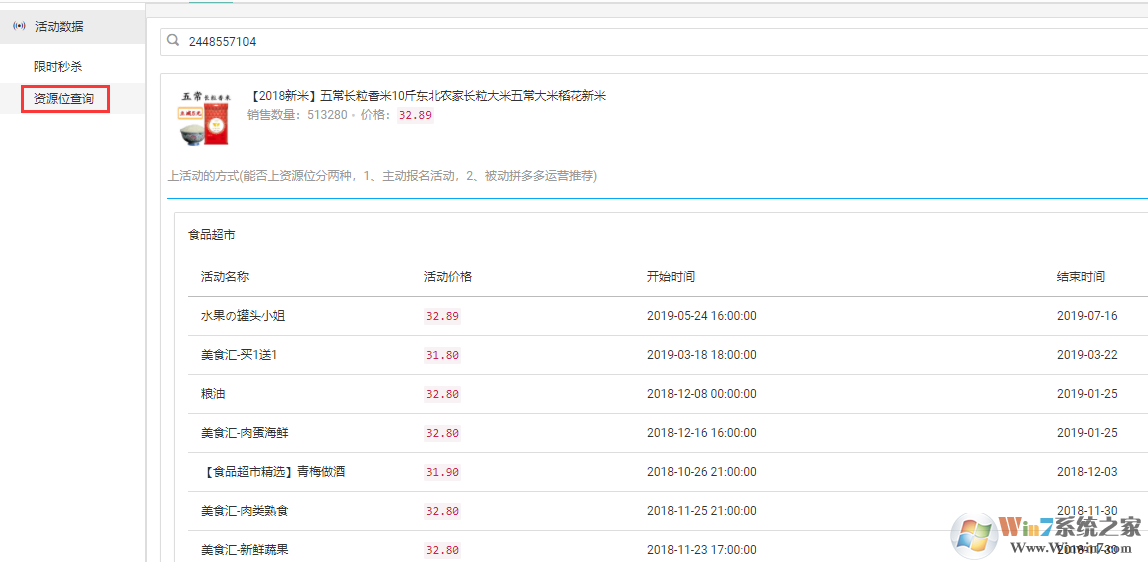Click the broadcast icon beside 活动数据
The image size is (1148, 562).
tap(19, 26)
